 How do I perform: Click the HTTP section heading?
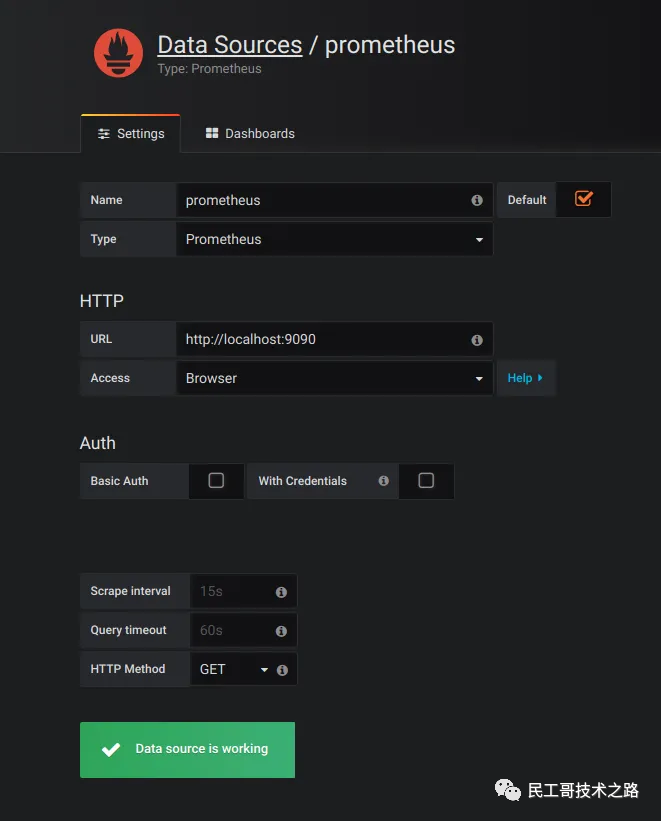pos(102,301)
